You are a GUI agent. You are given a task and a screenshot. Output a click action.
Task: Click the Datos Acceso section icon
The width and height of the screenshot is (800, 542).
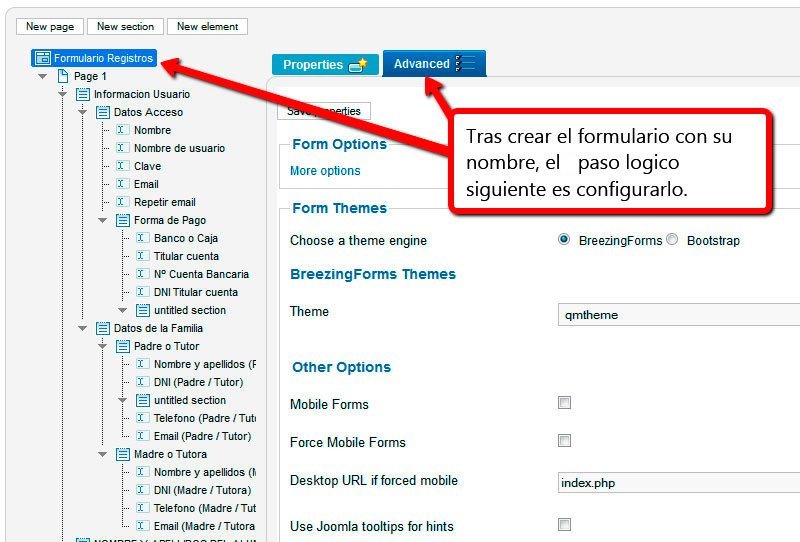click(103, 112)
